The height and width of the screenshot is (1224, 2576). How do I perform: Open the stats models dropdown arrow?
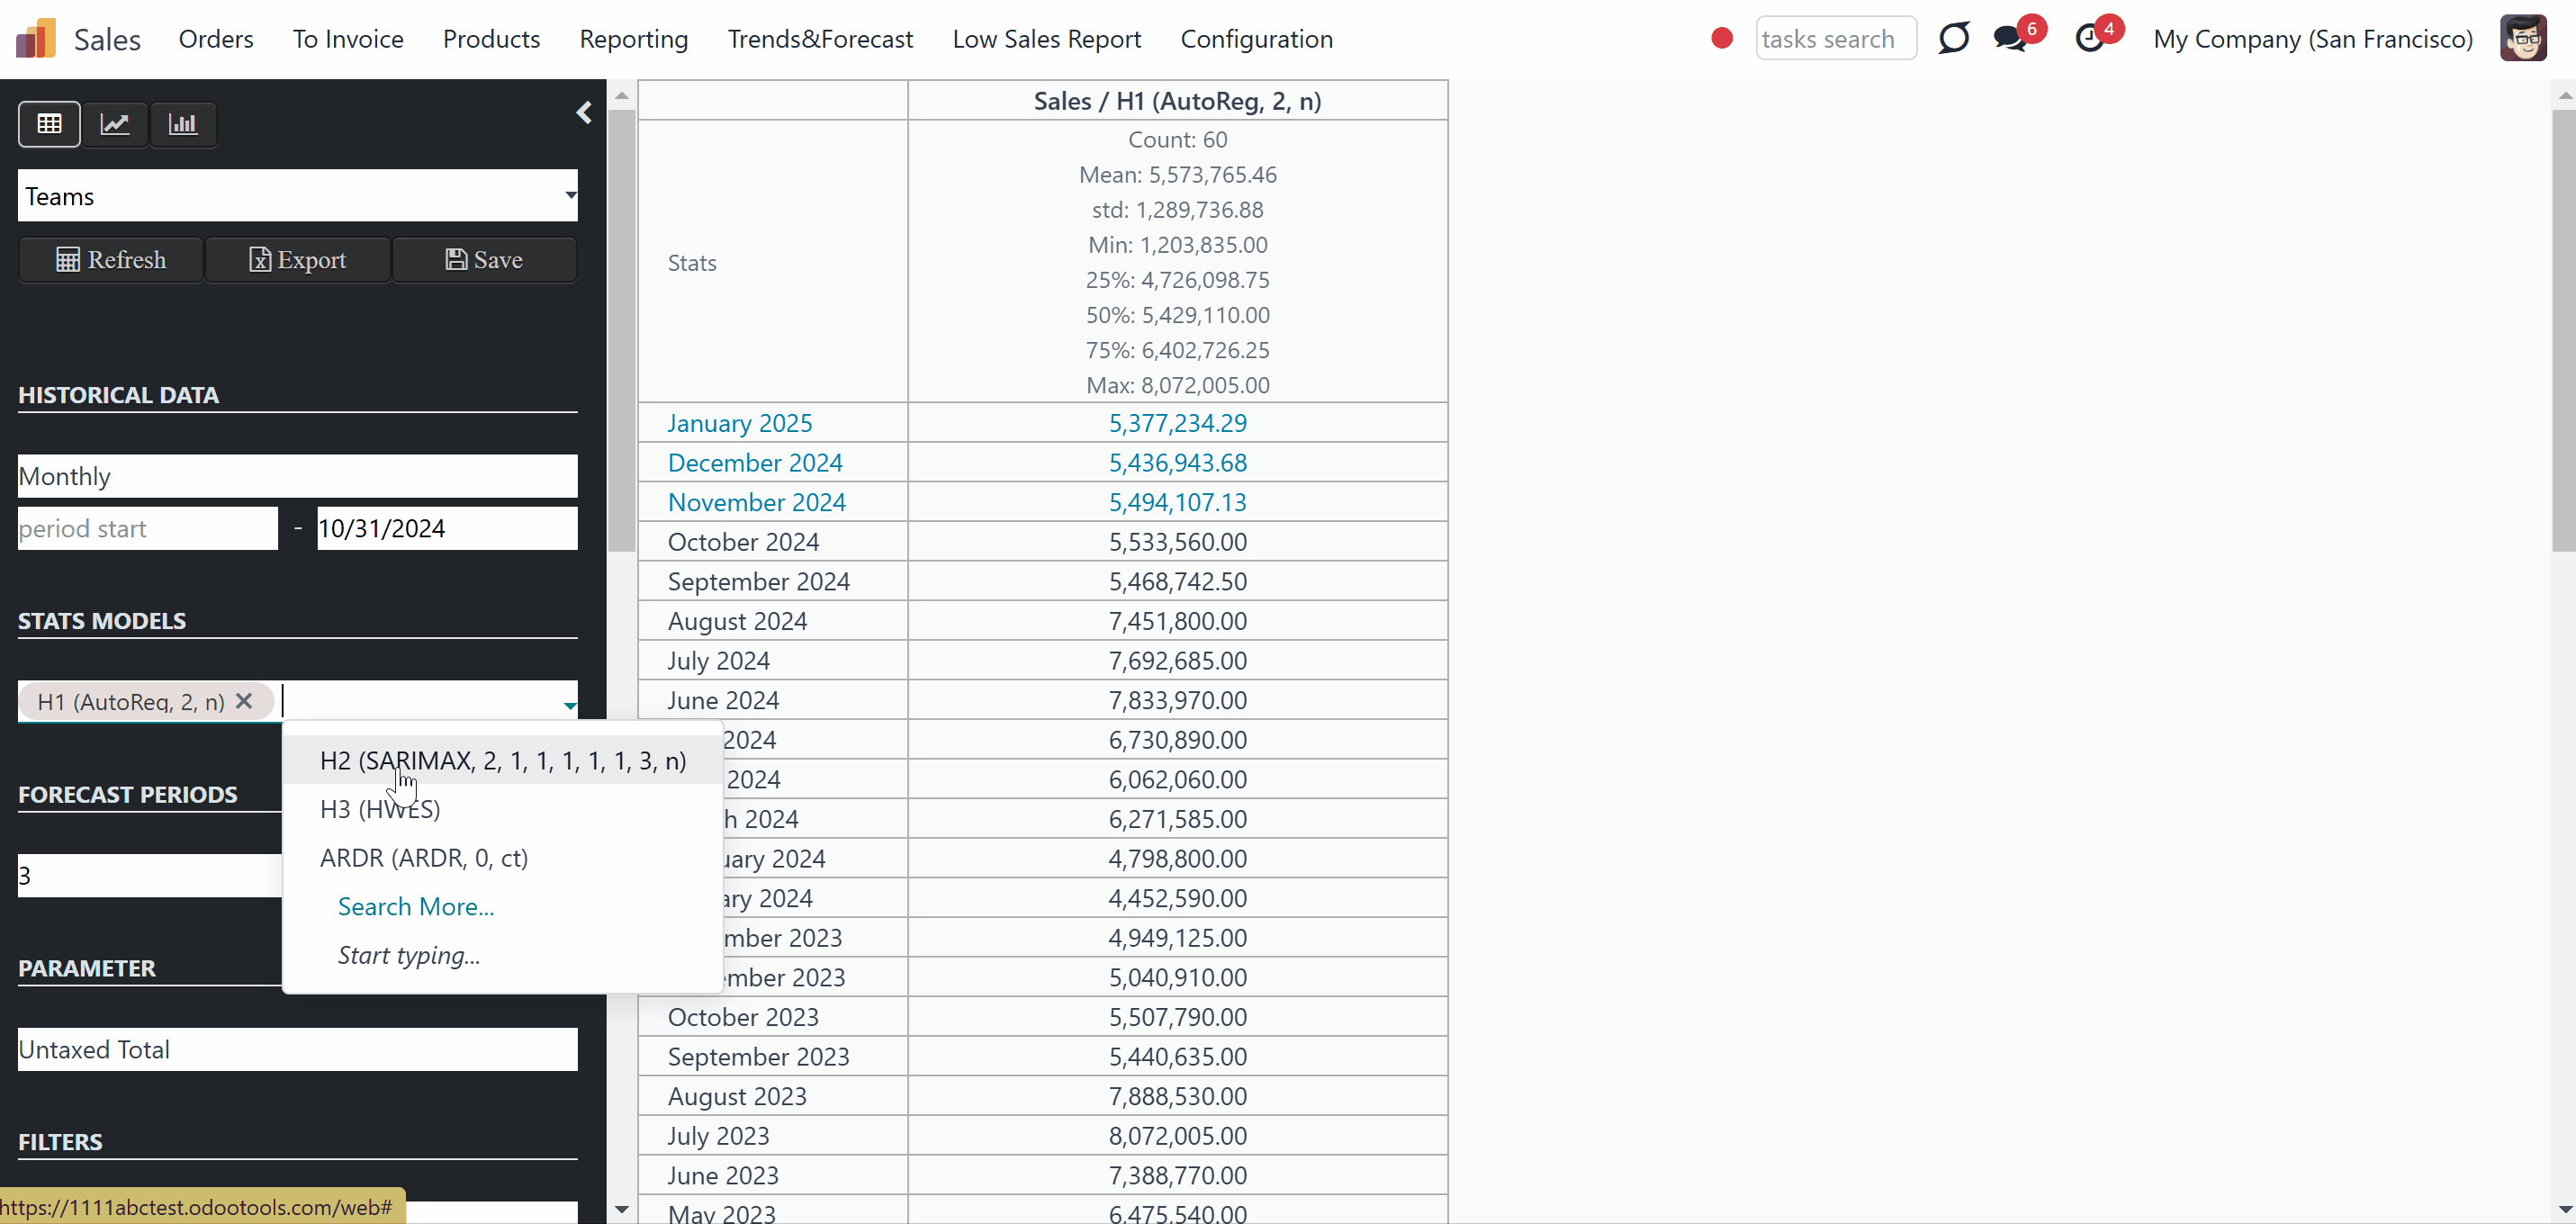pos(570,705)
